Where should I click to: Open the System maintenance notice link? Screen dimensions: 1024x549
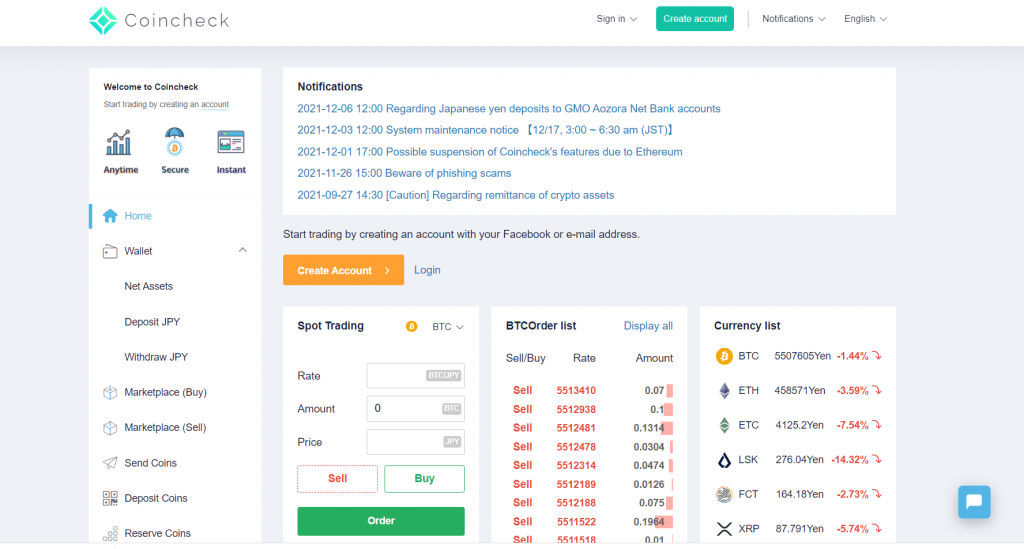[x=485, y=130]
